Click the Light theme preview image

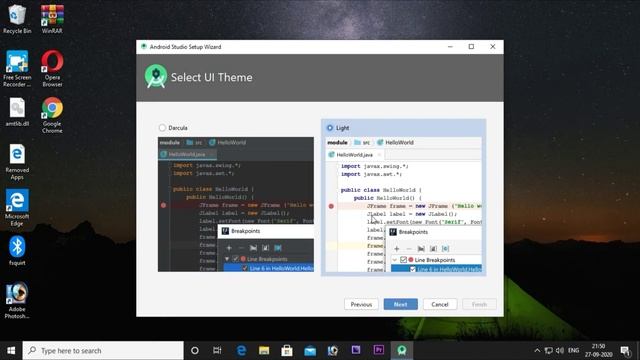coord(404,205)
